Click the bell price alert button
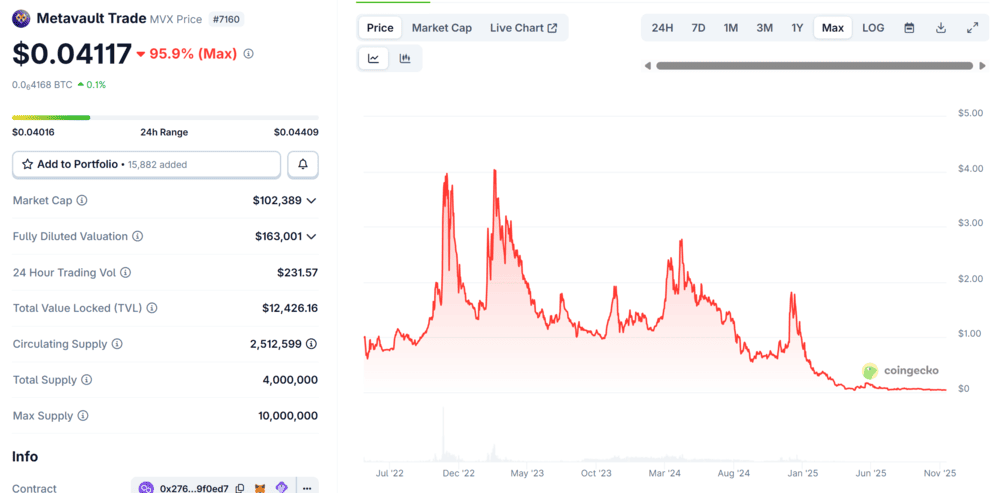 [303, 164]
